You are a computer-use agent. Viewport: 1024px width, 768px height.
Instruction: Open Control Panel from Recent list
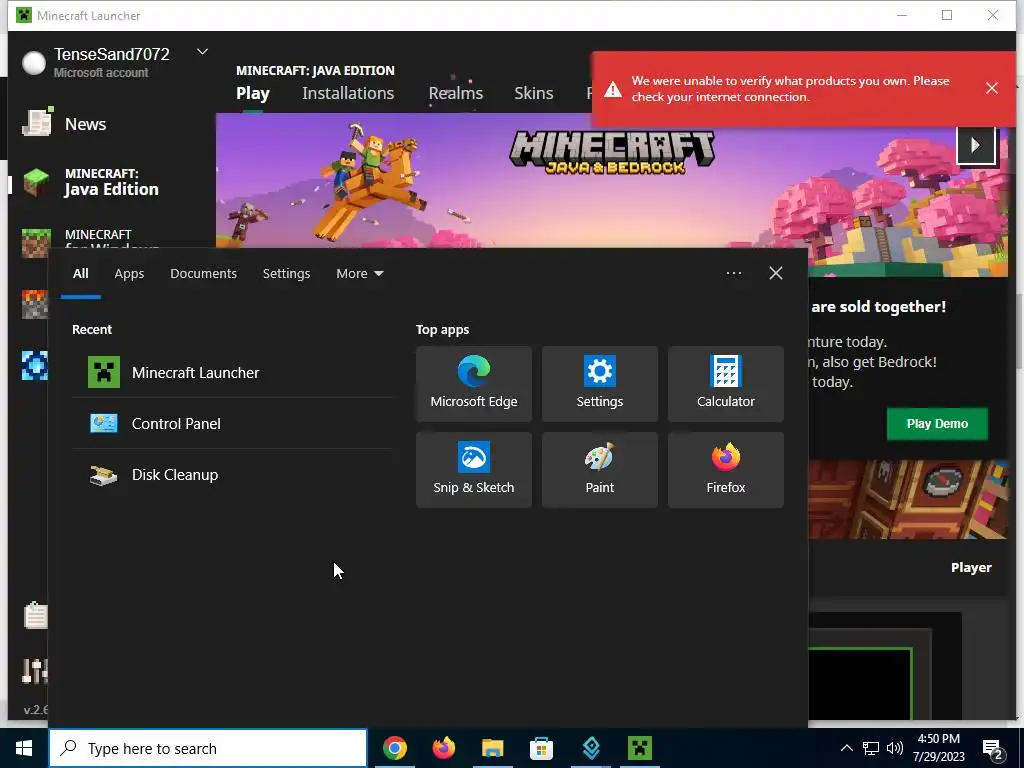coord(232,423)
